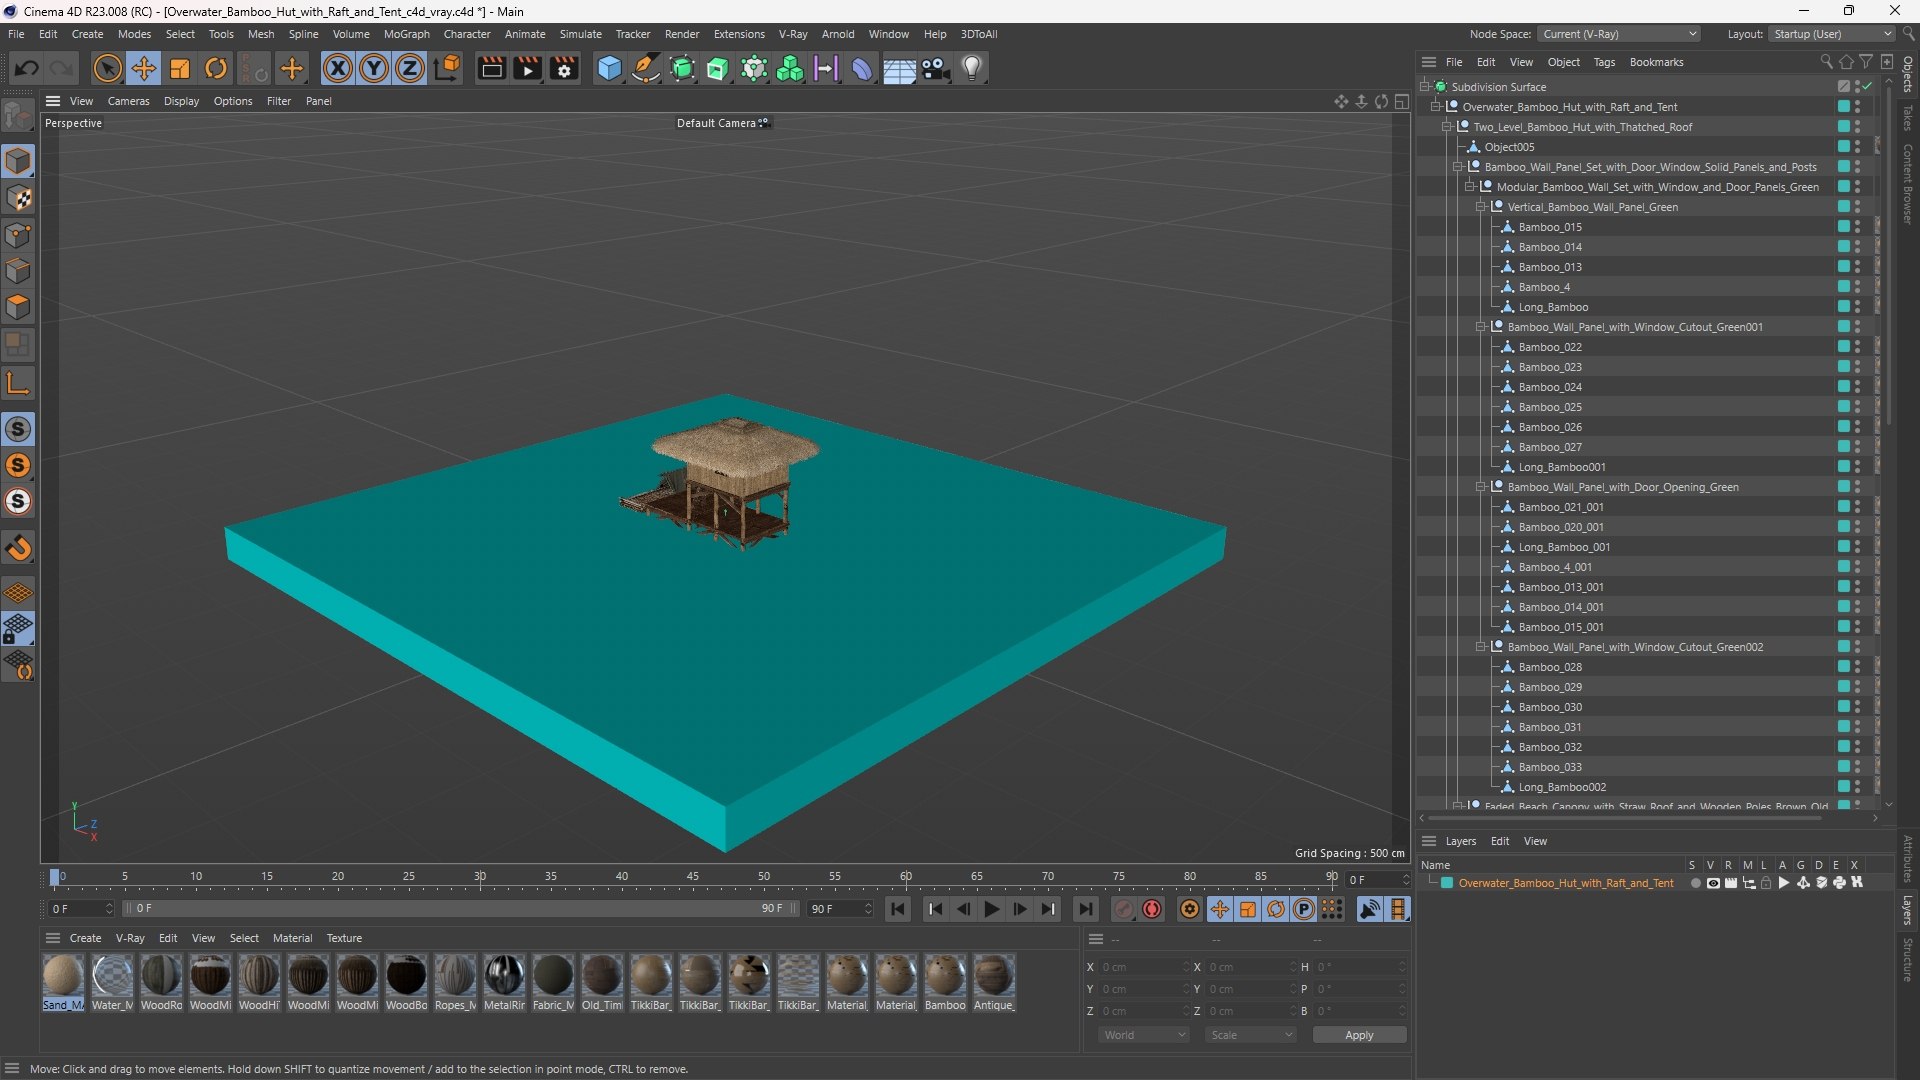Toggle Y axis lock
This screenshot has height=1080, width=1920.
[374, 68]
